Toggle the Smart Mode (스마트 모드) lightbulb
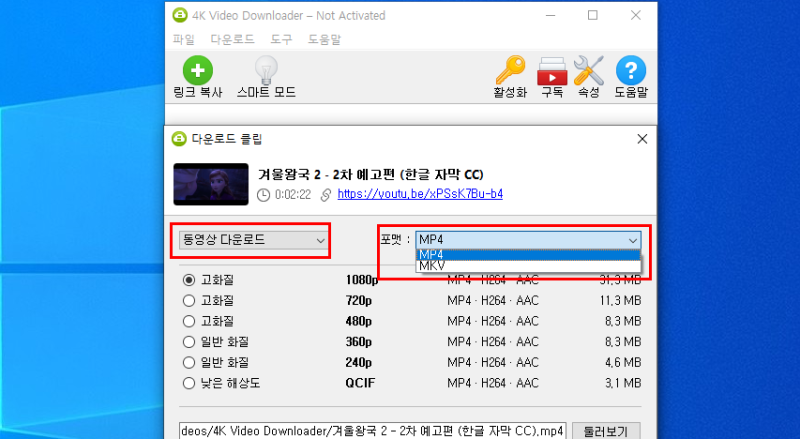The image size is (800, 439). click(266, 70)
